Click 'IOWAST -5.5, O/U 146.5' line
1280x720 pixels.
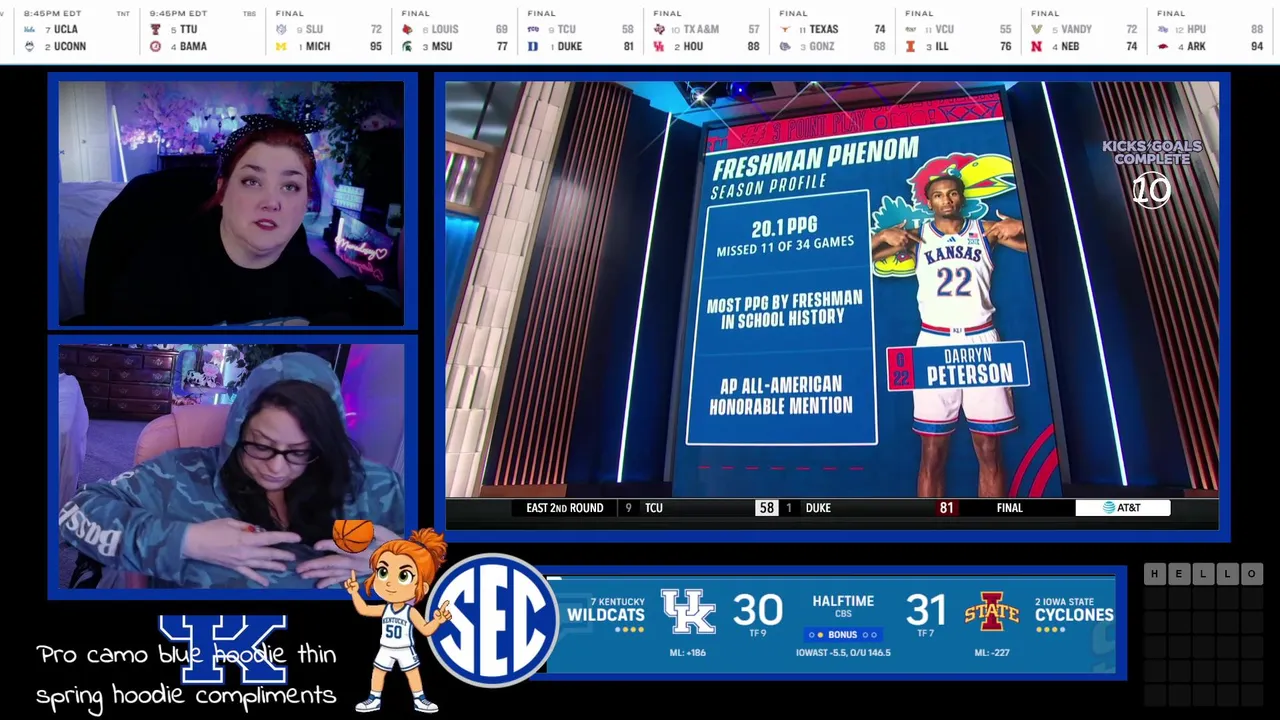(843, 653)
